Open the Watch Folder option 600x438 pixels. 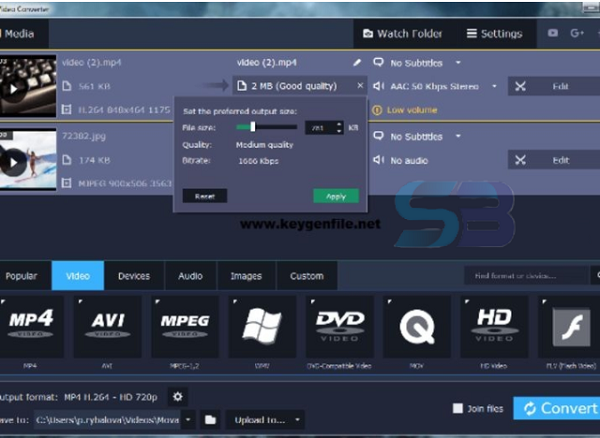pyautogui.click(x=402, y=34)
